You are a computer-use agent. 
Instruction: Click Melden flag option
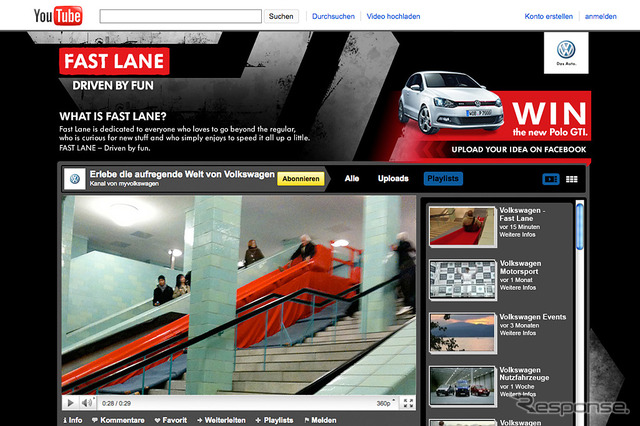point(320,420)
